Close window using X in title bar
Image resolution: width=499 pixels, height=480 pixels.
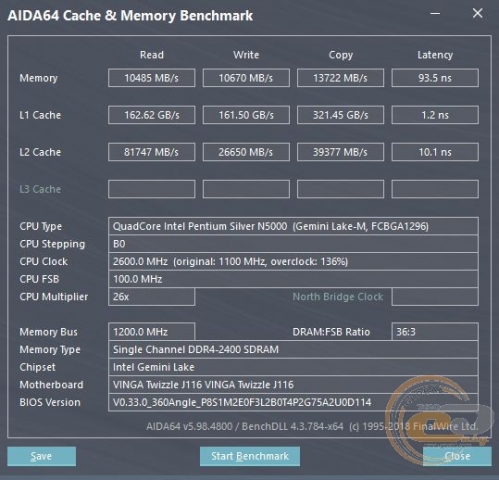tap(477, 13)
